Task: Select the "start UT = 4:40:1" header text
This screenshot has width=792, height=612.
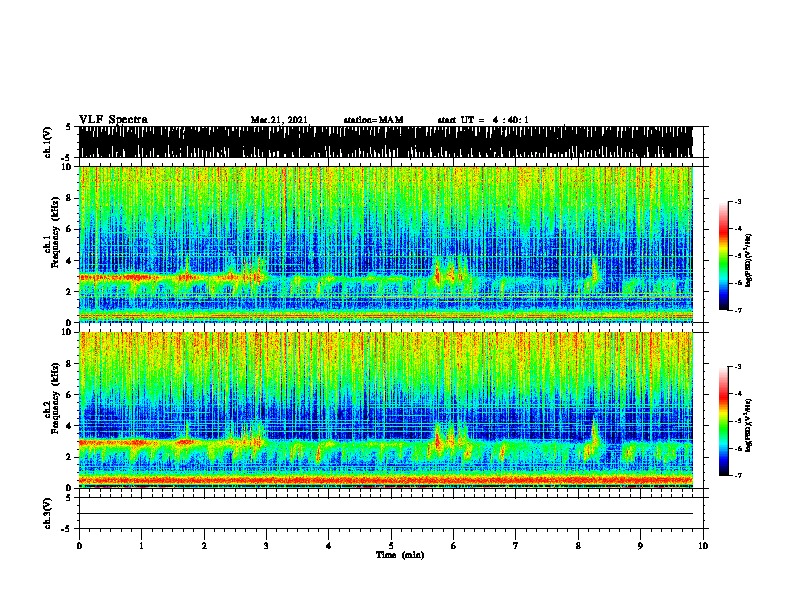Action: coord(483,120)
